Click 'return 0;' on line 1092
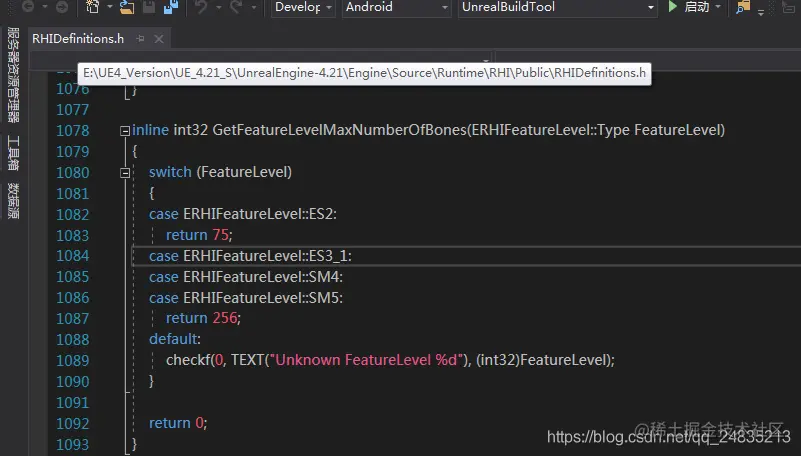 pyautogui.click(x=178, y=423)
